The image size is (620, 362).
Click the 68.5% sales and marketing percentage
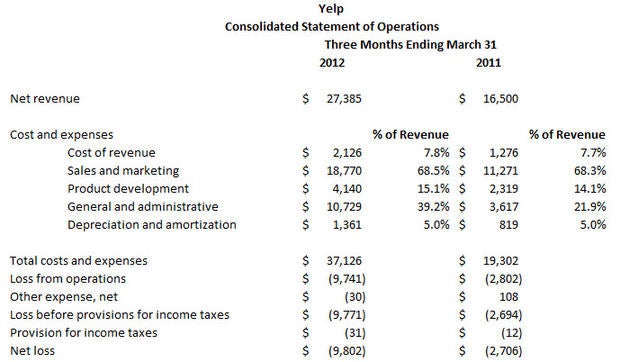point(433,171)
